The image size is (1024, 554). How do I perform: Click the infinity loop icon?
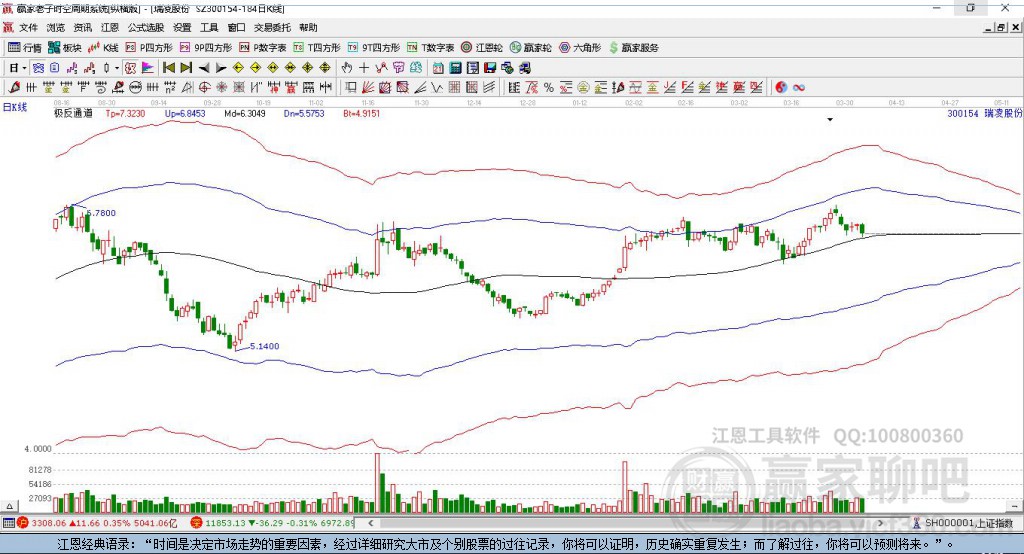coord(798,88)
